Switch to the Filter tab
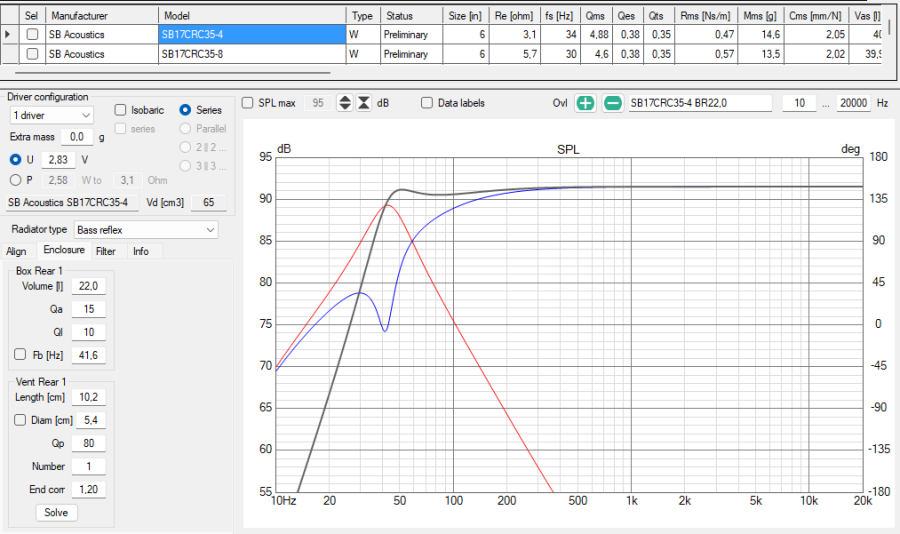This screenshot has width=900, height=534. 106,251
